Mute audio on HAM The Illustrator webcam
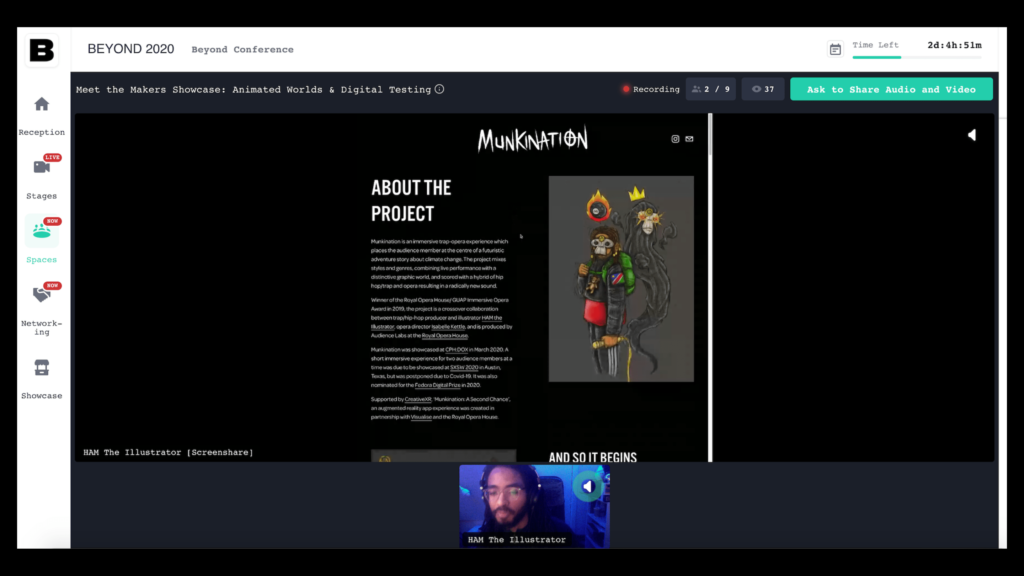This screenshot has height=576, width=1024. [588, 487]
